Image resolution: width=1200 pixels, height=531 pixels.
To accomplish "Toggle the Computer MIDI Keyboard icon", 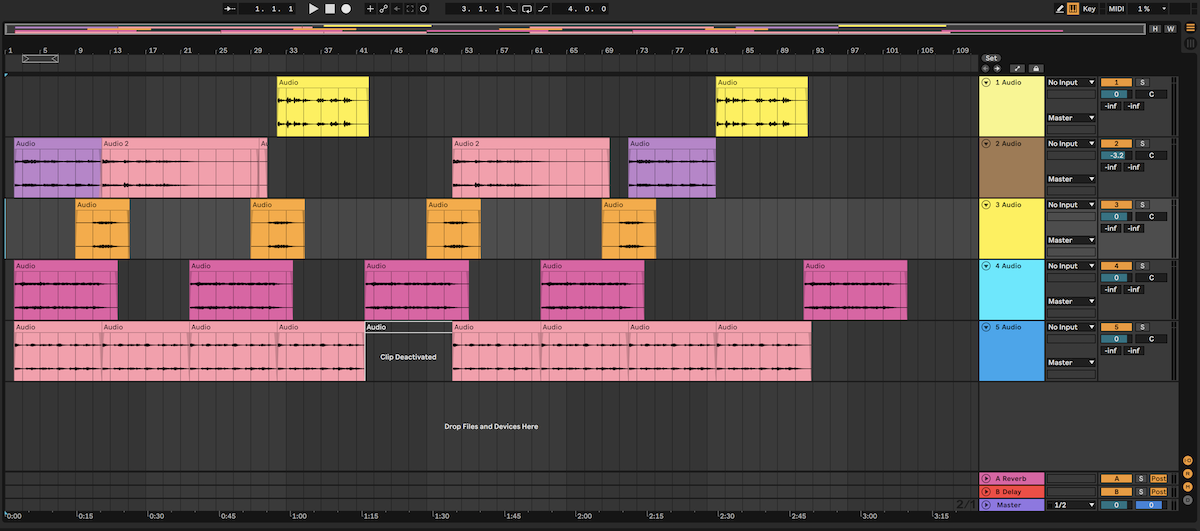I will (1073, 8).
